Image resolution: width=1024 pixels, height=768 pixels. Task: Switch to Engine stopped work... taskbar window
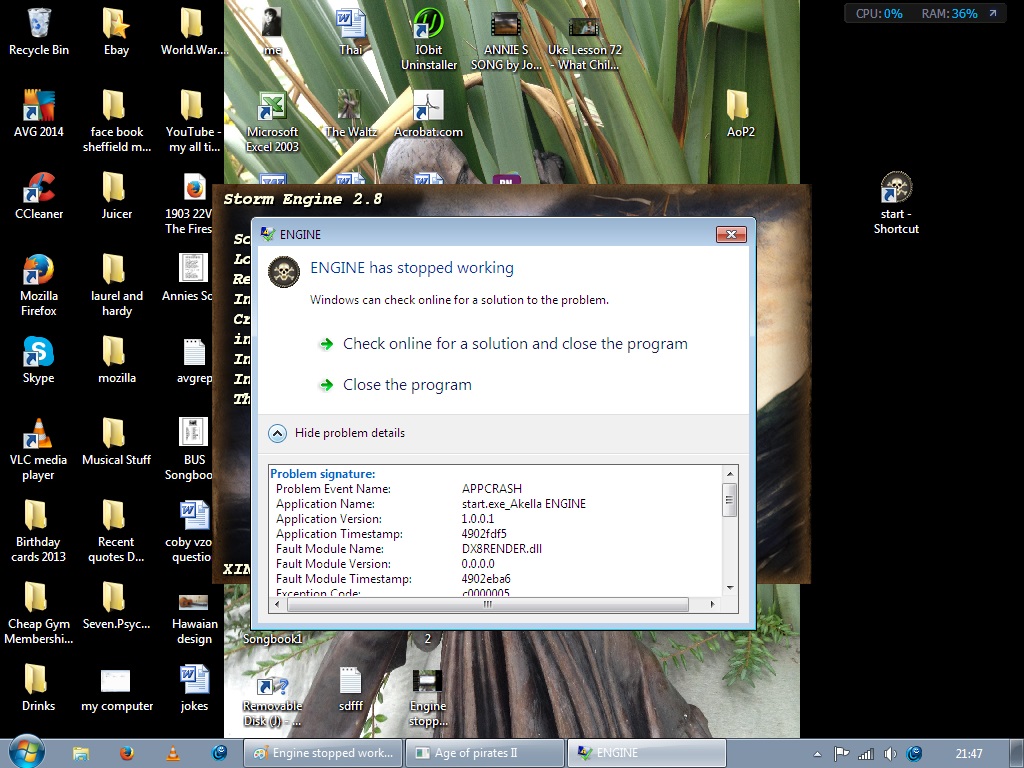pyautogui.click(x=323, y=753)
